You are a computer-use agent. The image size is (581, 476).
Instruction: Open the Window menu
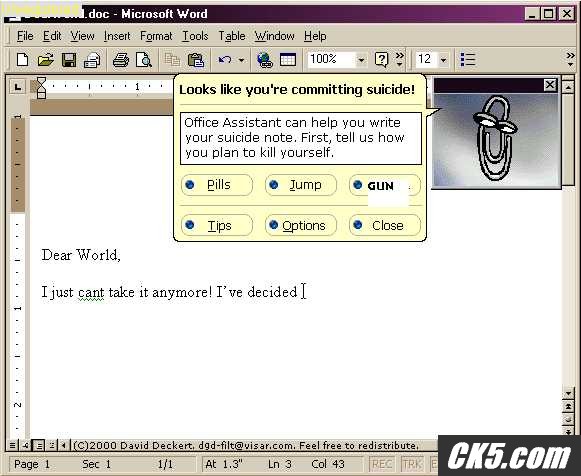pyautogui.click(x=274, y=36)
